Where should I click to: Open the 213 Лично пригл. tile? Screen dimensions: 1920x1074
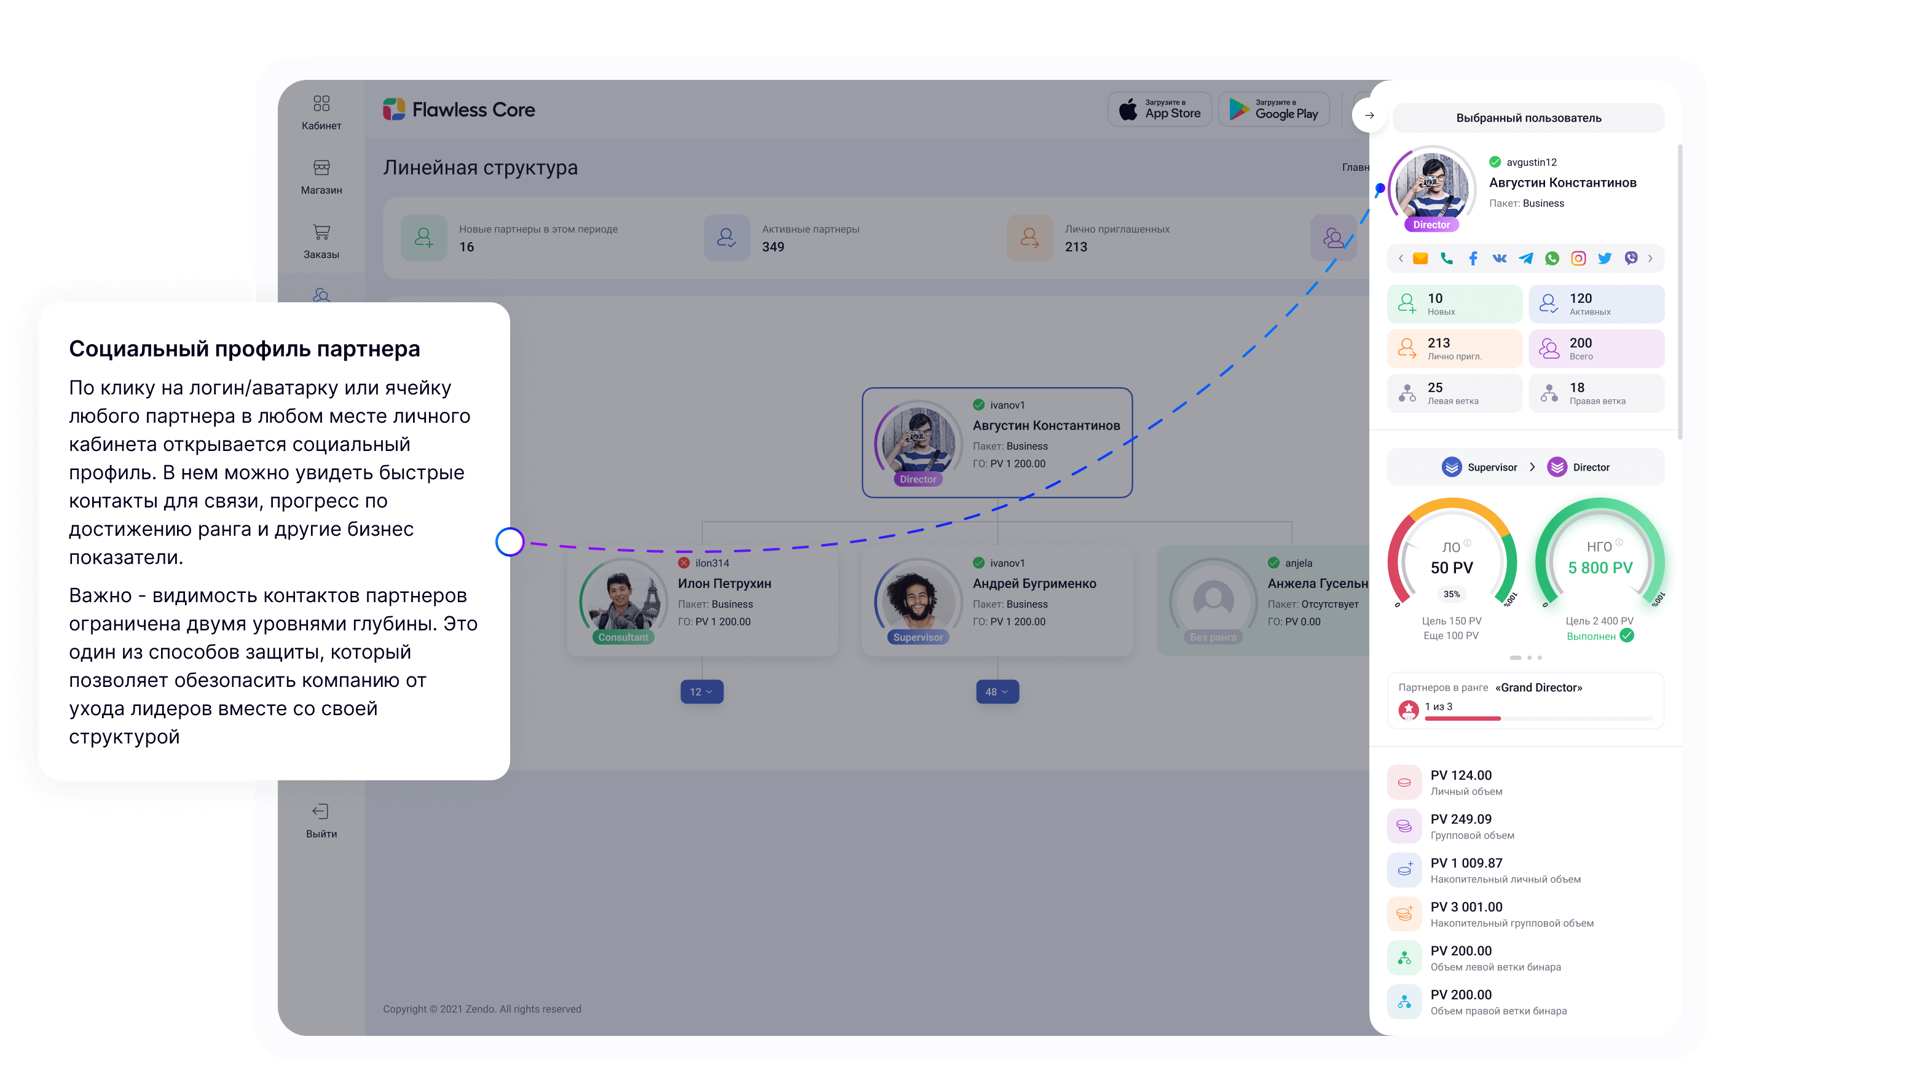click(1454, 348)
